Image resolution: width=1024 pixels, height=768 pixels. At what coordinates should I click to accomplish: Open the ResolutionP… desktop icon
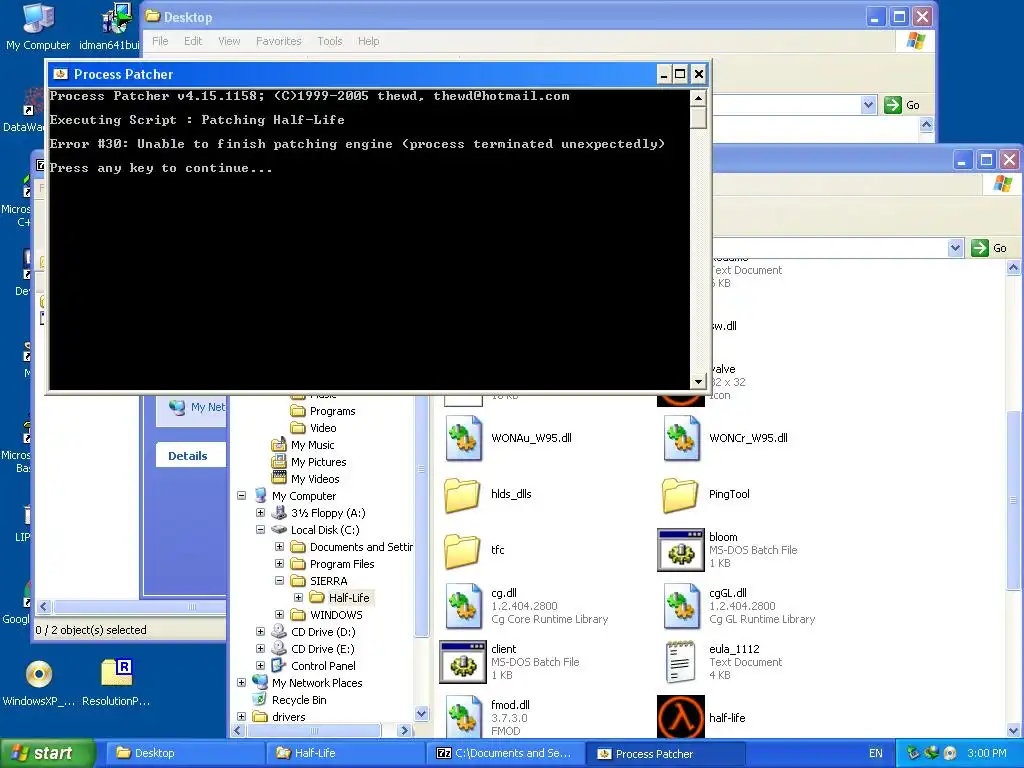pyautogui.click(x=116, y=674)
